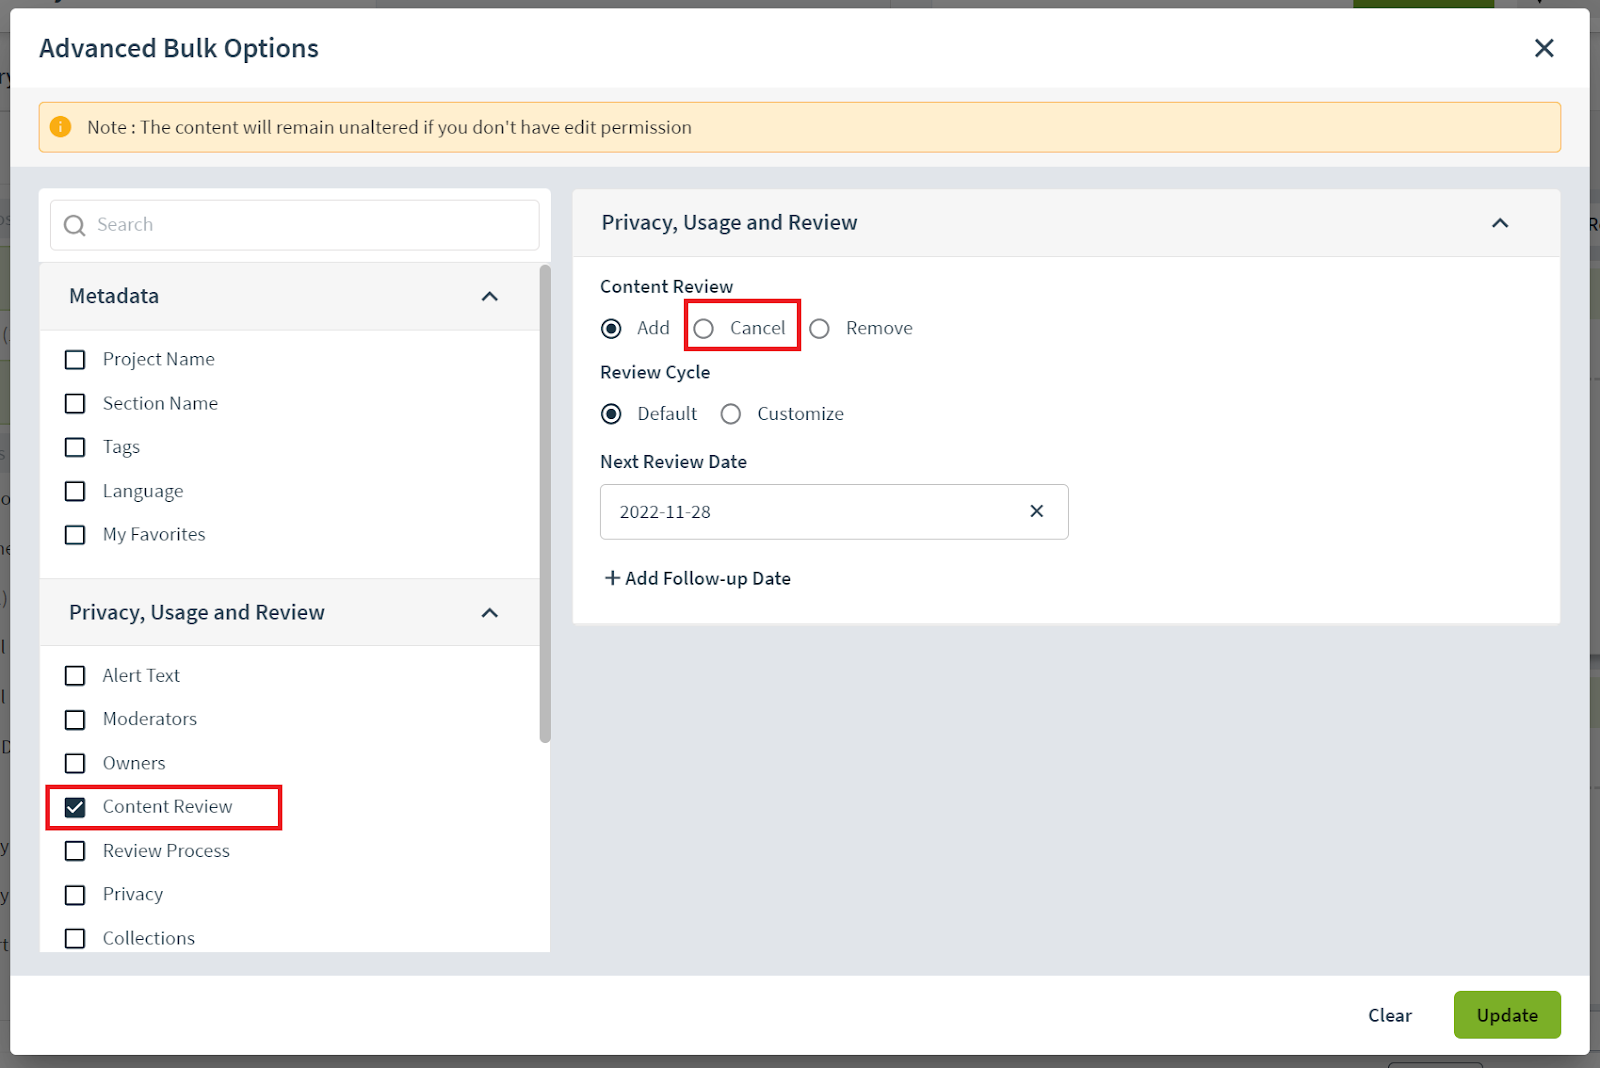The image size is (1600, 1068).
Task: Select the Add radio button
Action: coord(611,329)
